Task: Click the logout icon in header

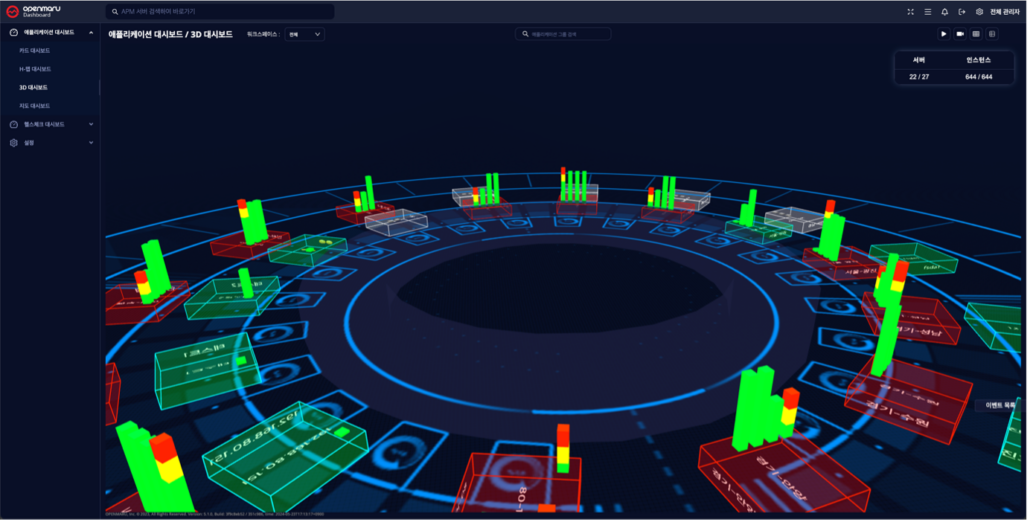Action: point(962,12)
